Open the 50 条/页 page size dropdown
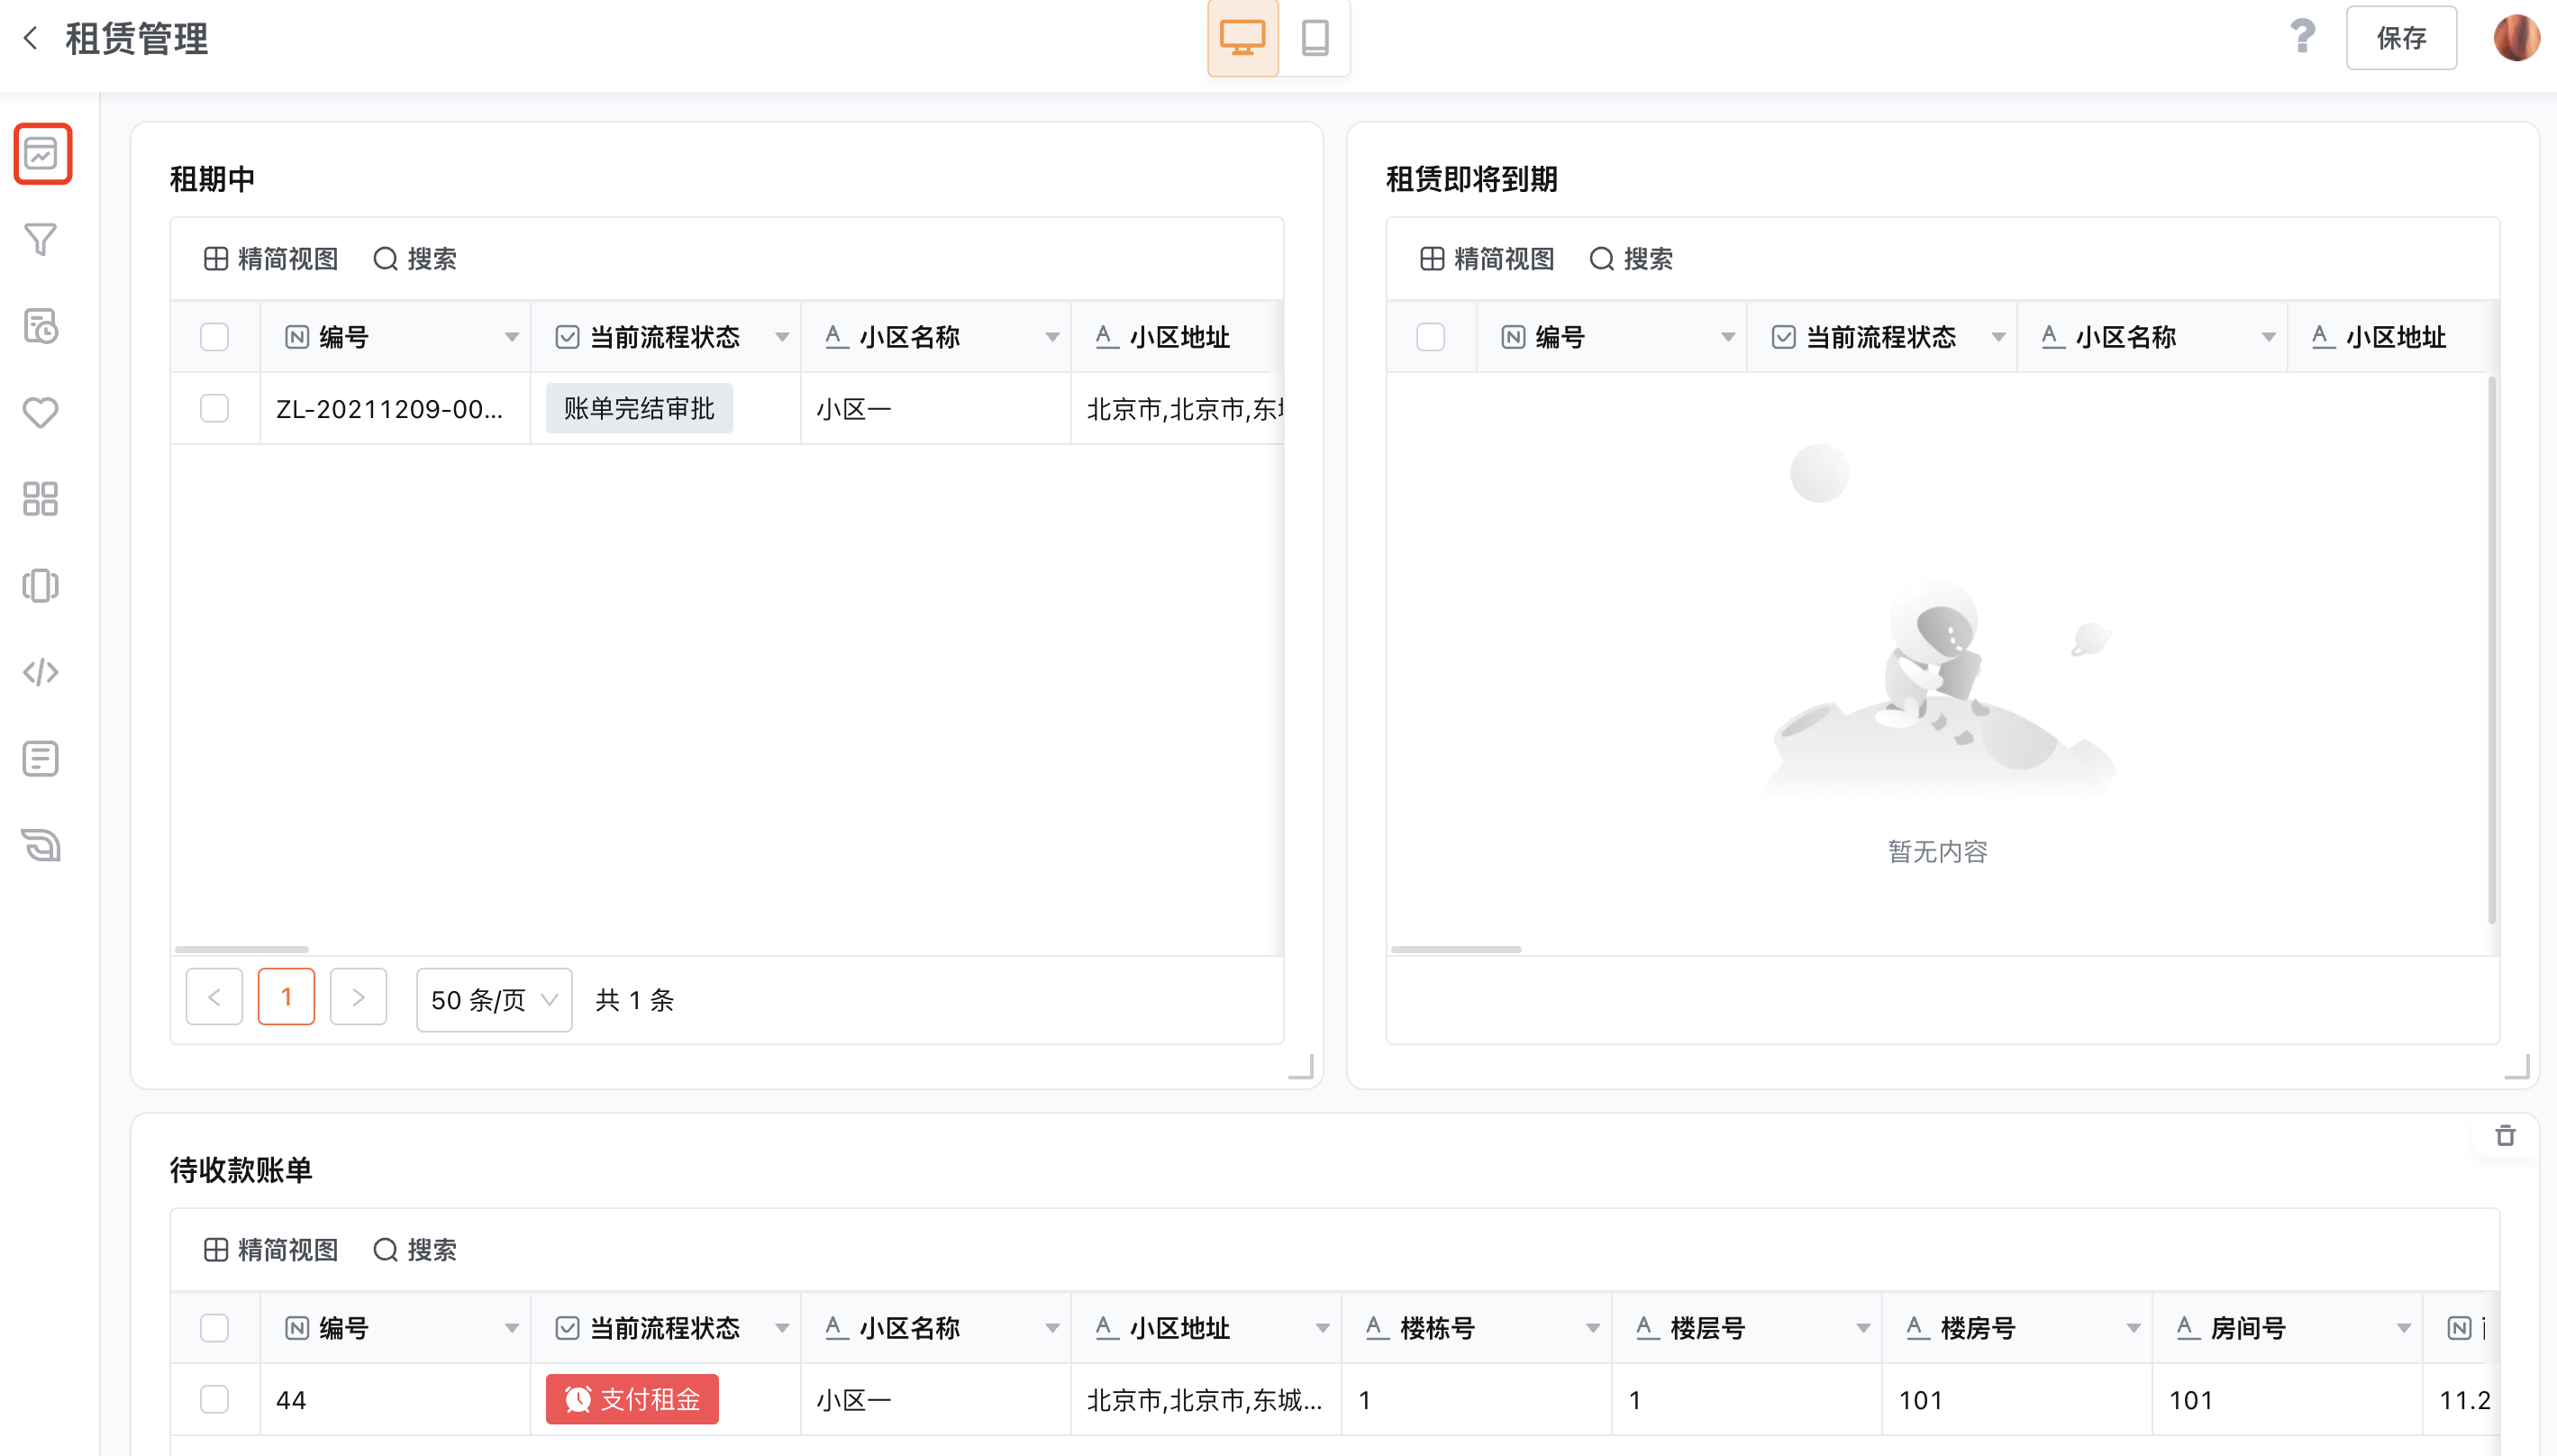 tap(494, 999)
